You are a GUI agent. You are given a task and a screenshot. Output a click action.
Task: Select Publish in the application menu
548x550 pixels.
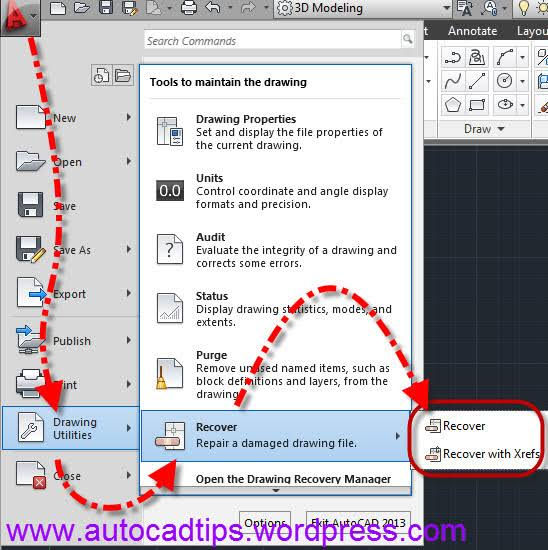[x=70, y=341]
